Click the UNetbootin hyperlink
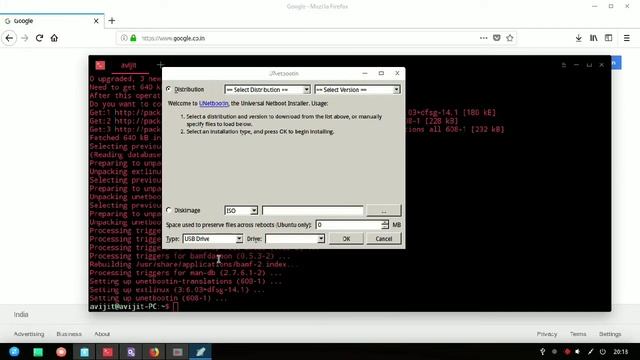Viewport: 640px width, 360px height. click(213, 103)
